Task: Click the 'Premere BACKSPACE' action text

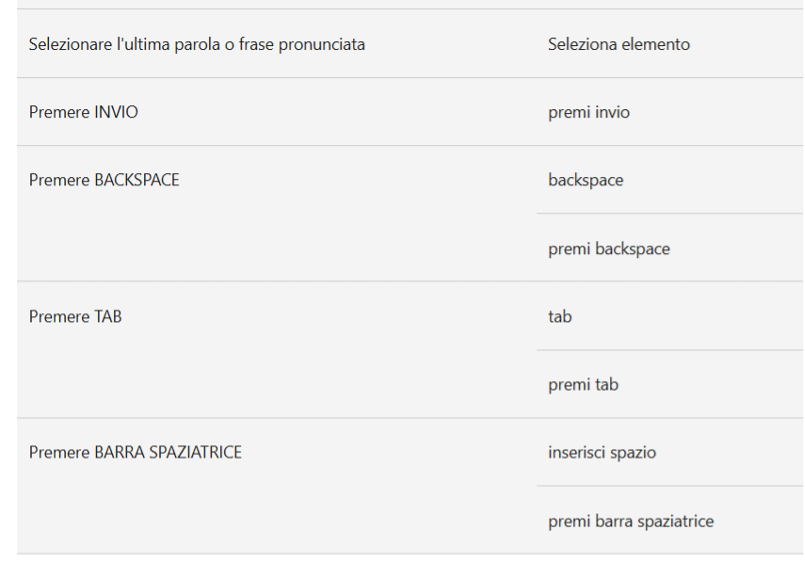Action: (104, 181)
